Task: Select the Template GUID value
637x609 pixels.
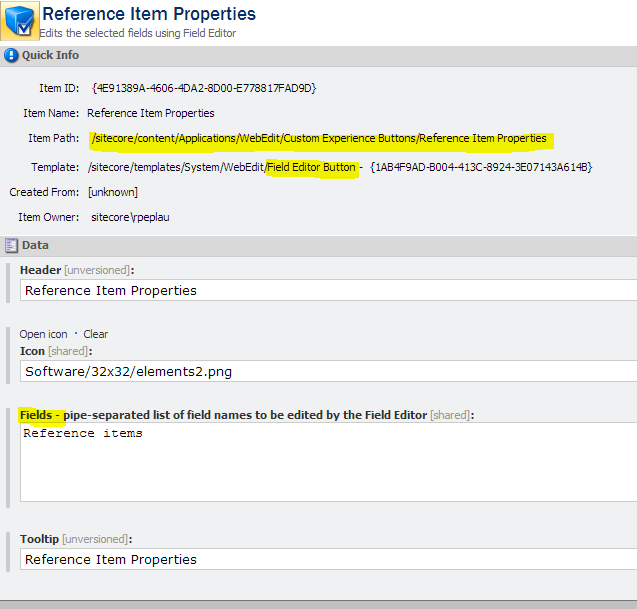Action: click(481, 167)
